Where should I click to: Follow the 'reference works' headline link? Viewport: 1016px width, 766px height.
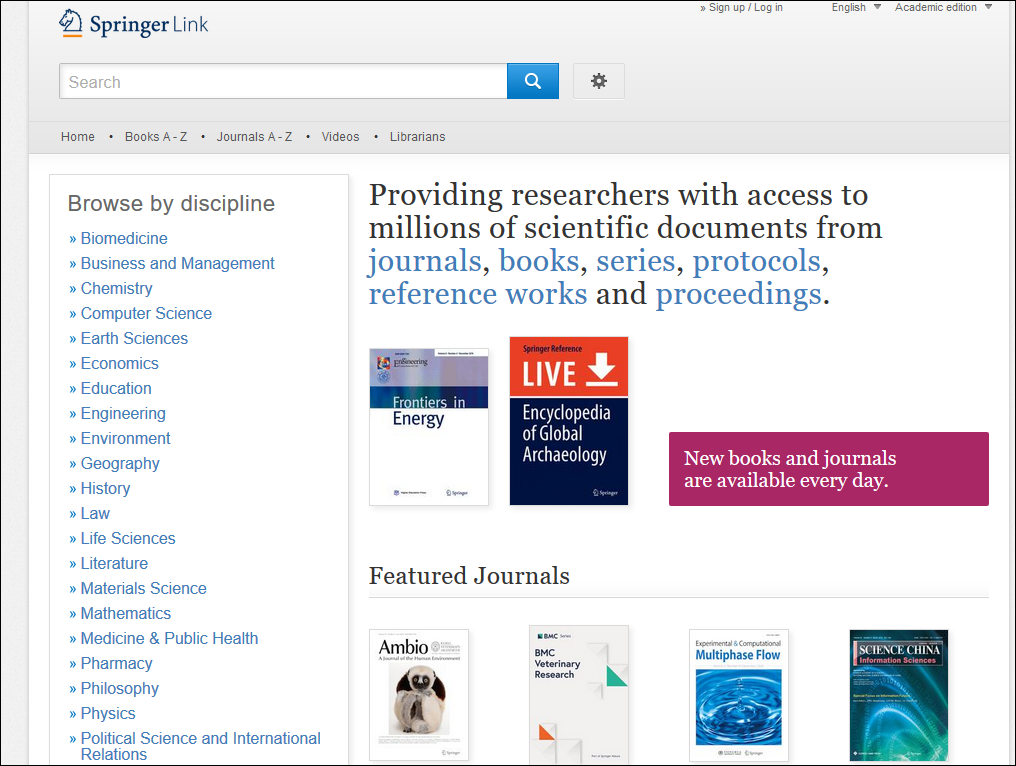click(478, 294)
